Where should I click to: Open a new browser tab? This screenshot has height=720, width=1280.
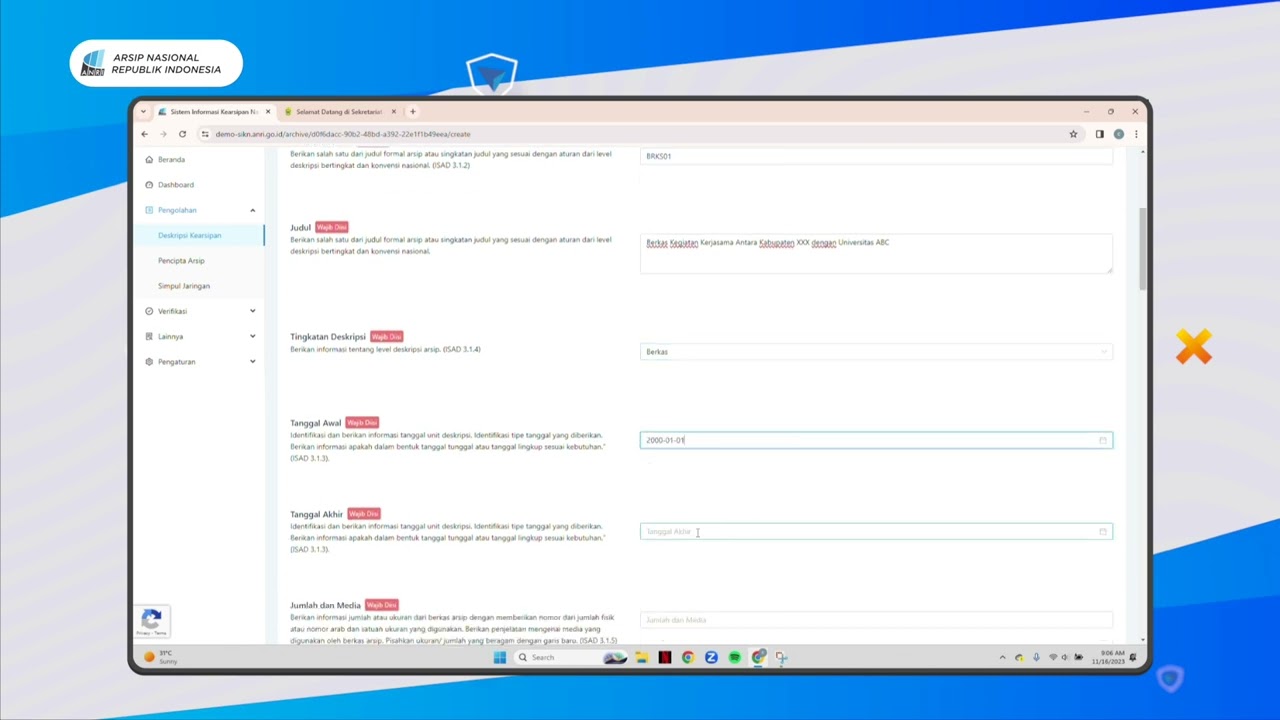click(x=413, y=112)
